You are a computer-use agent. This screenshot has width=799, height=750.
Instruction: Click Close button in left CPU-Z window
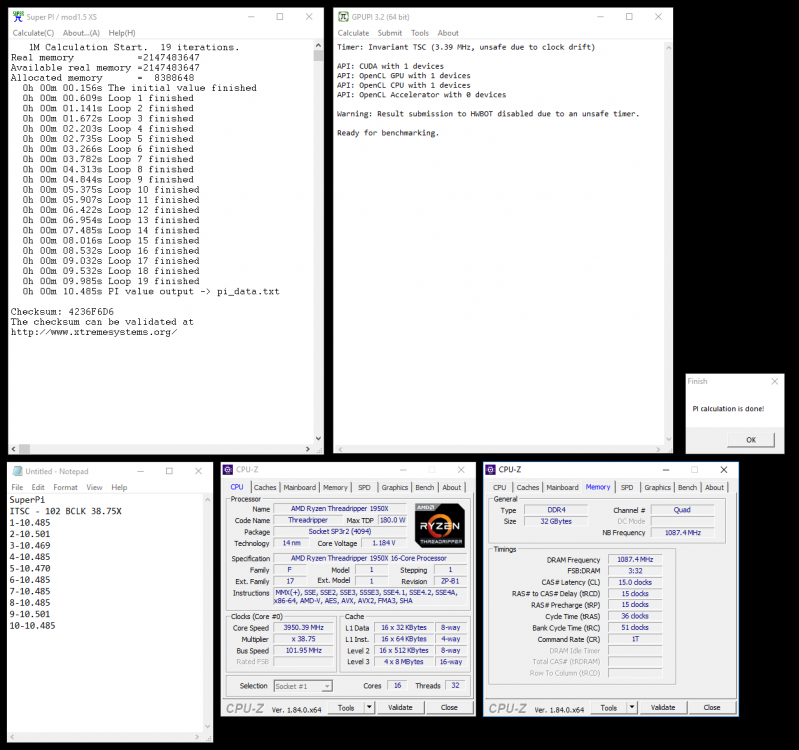pos(449,708)
